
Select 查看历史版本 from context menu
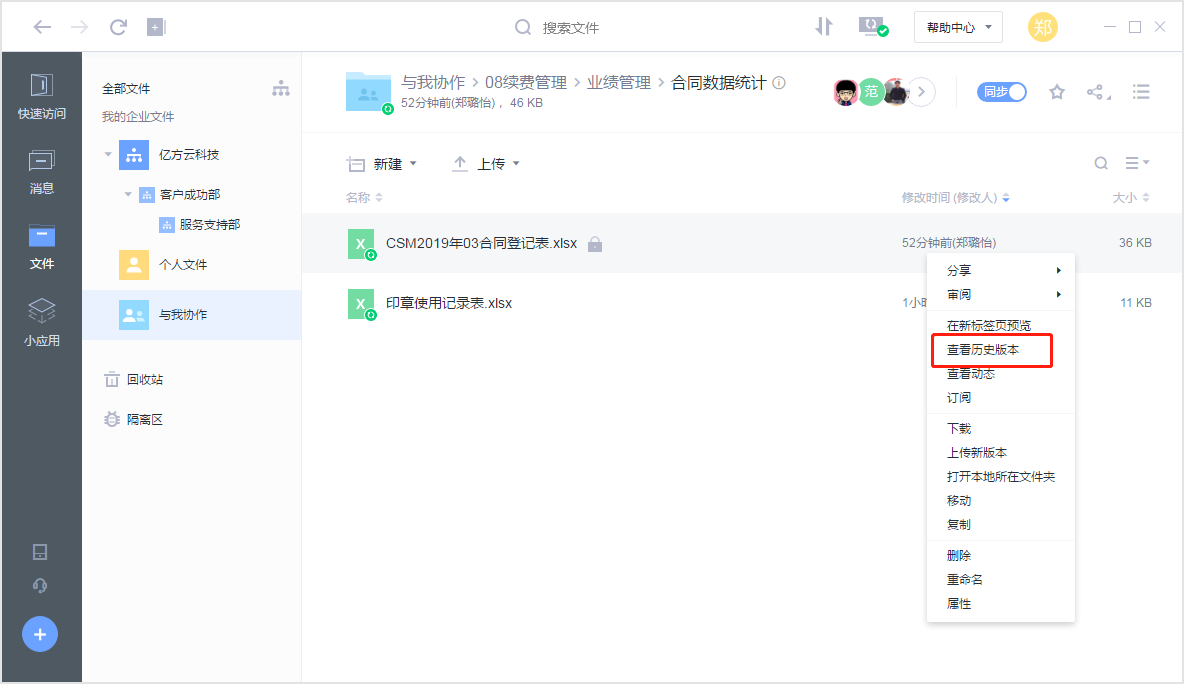pos(985,350)
